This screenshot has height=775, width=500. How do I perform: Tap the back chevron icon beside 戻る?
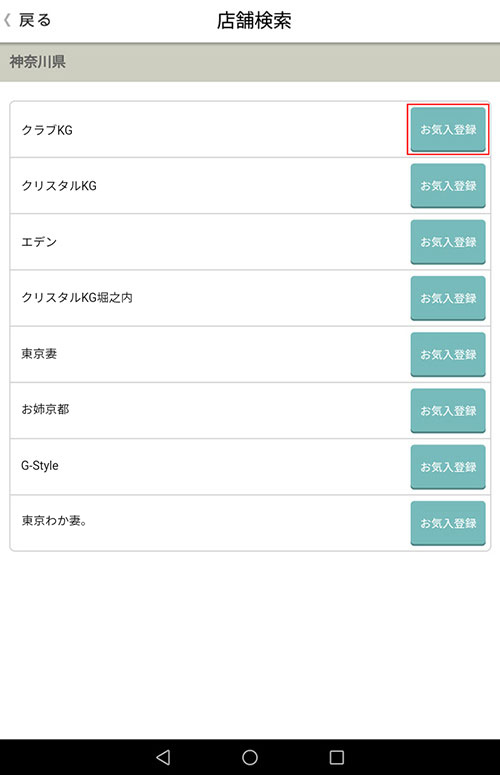click(7, 20)
